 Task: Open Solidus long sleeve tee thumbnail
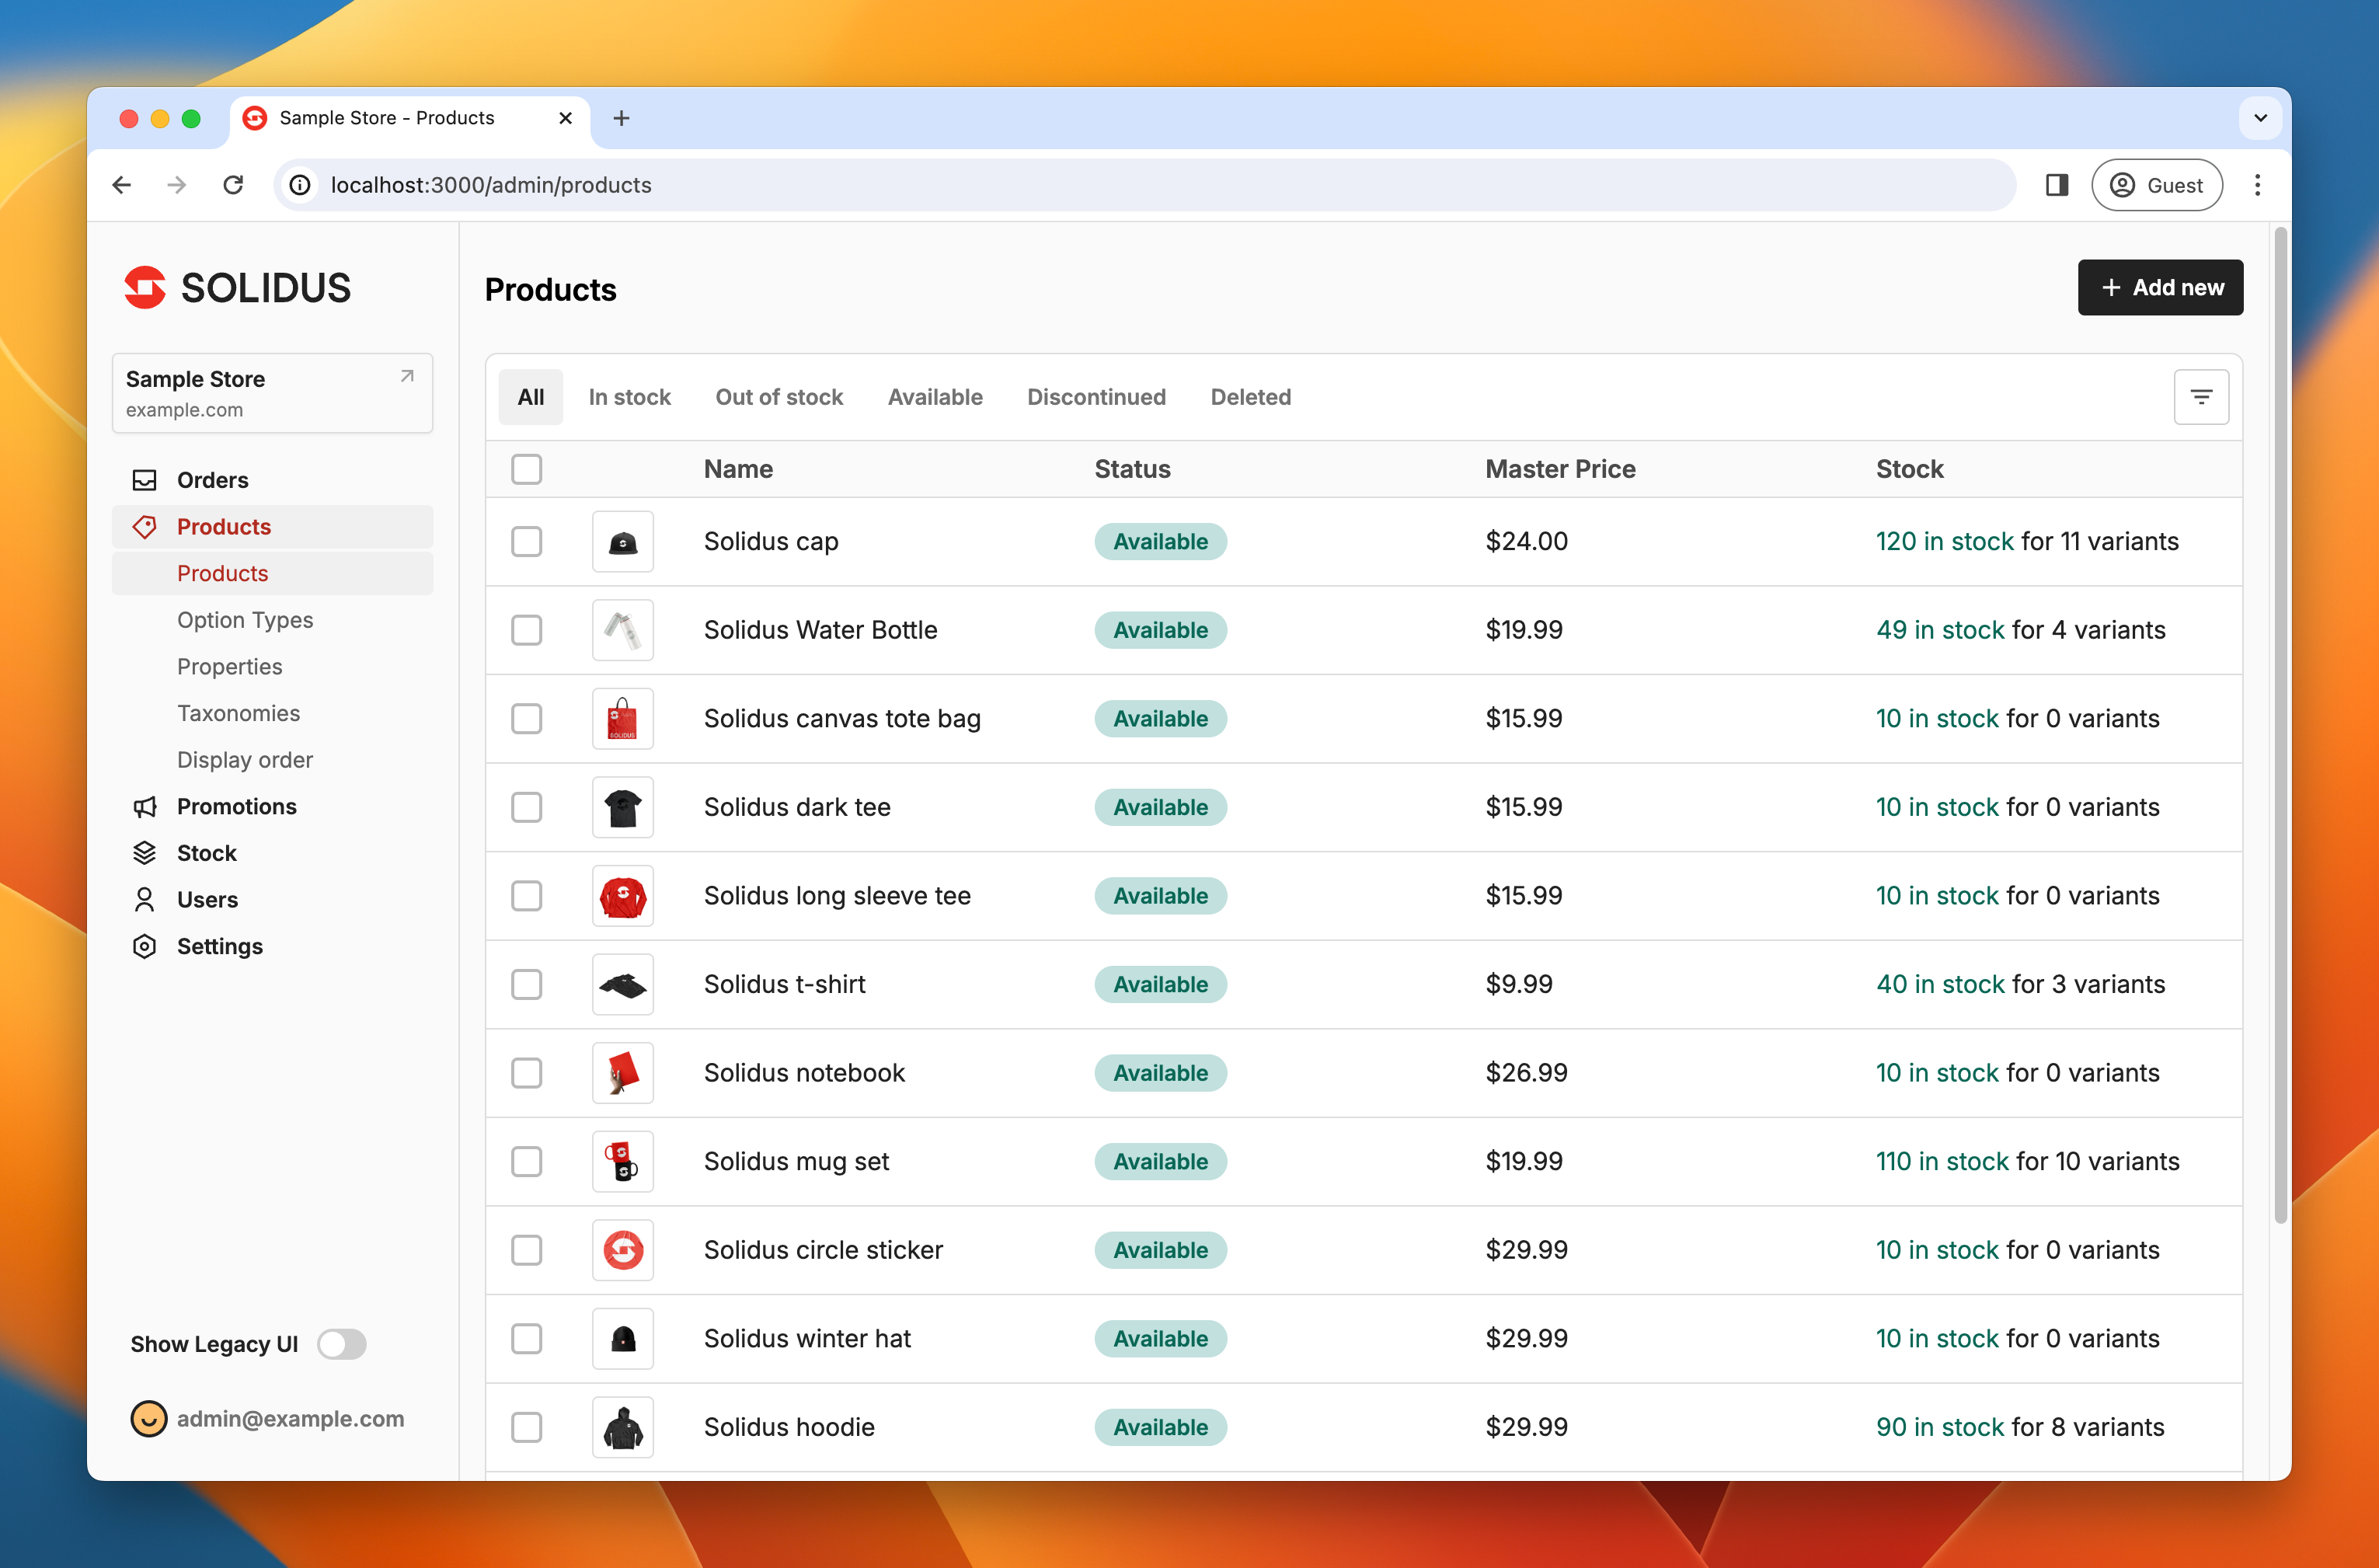click(x=623, y=895)
